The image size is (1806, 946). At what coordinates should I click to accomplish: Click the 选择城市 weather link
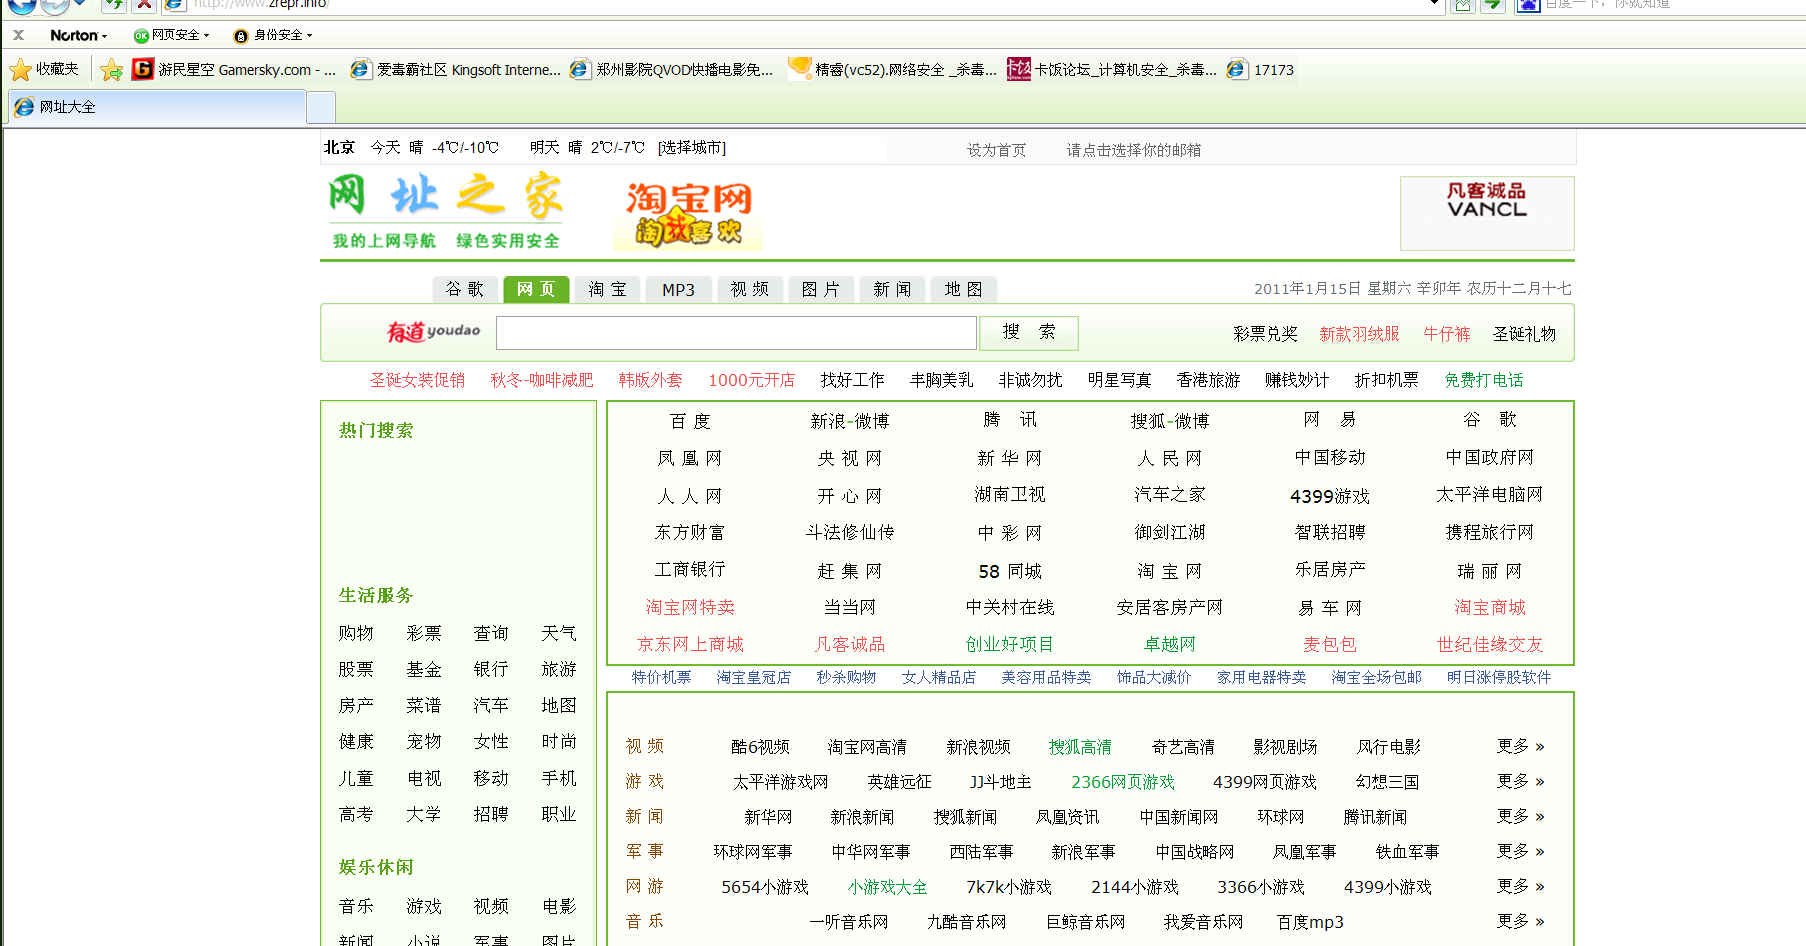point(692,147)
